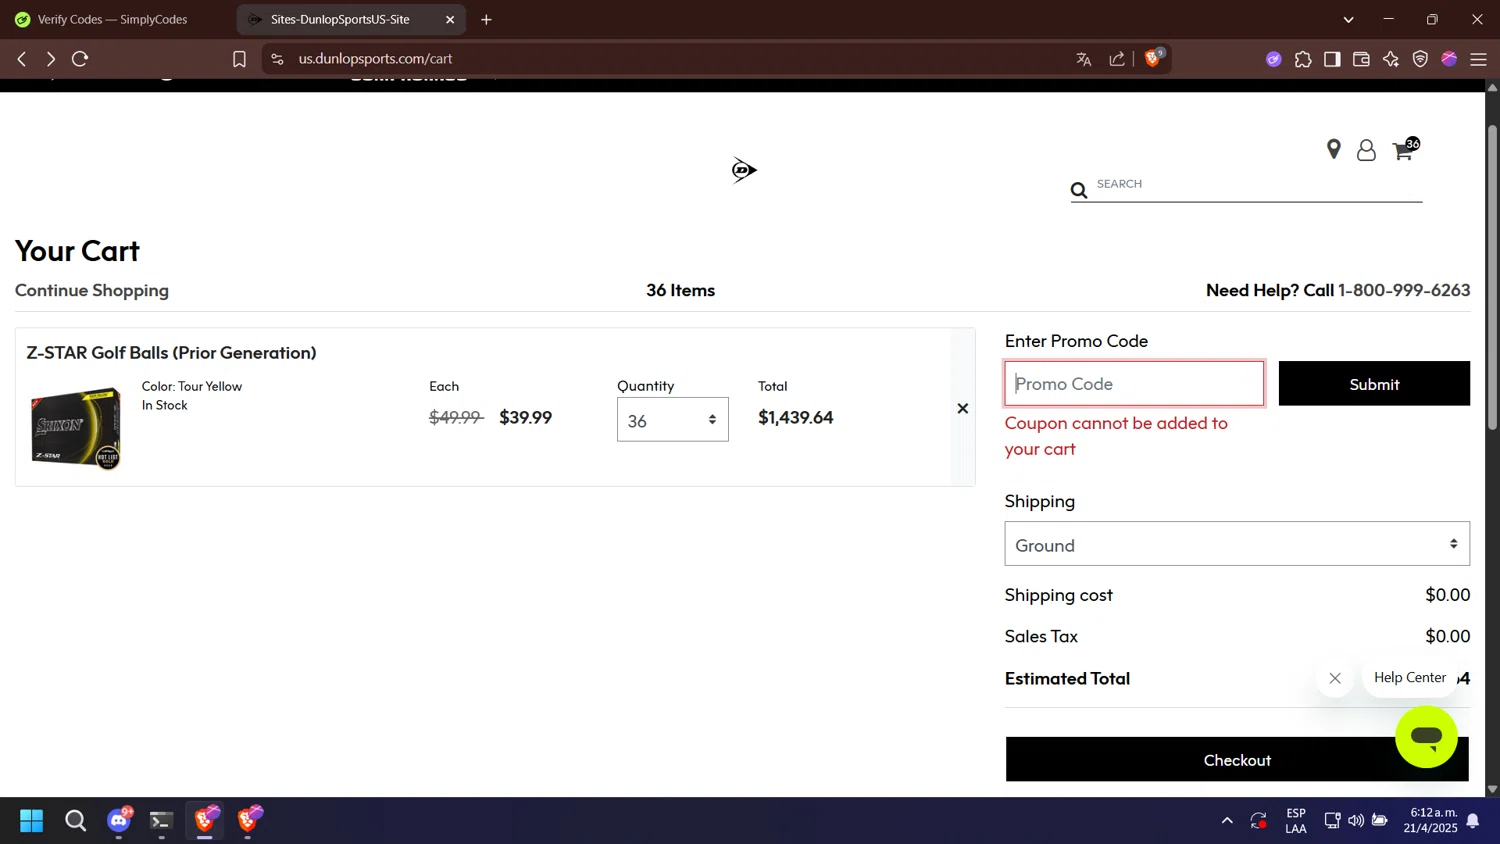Switch to Verify Codes SimplyCodes tab
Screen dimensions: 1500x844
coord(112,19)
